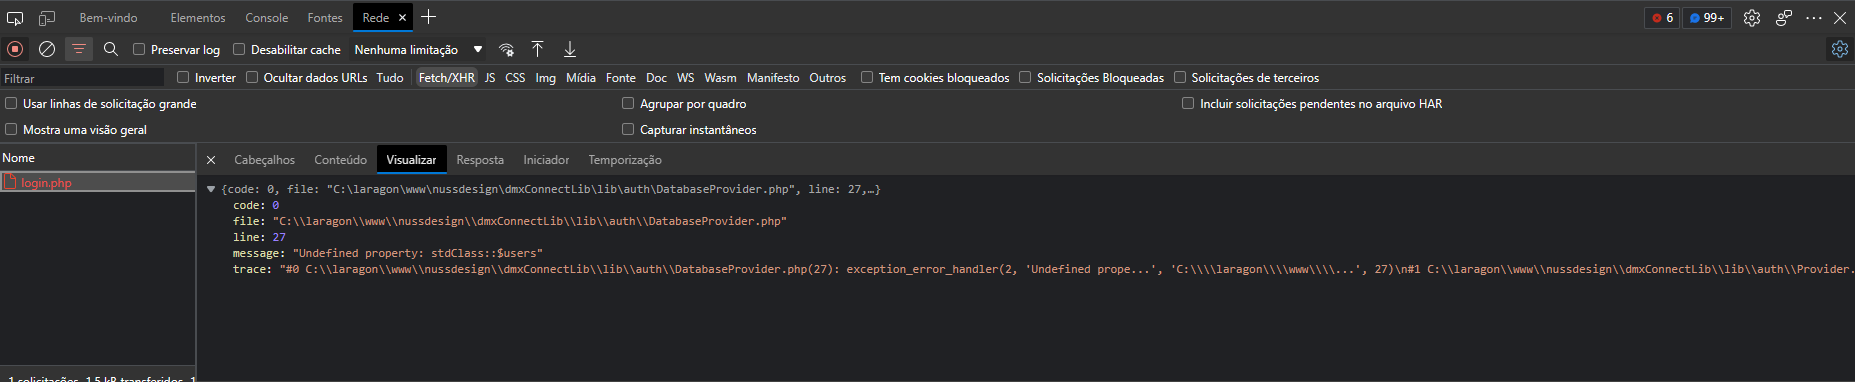
Task: Open the feedback people icon
Action: (x=1784, y=18)
